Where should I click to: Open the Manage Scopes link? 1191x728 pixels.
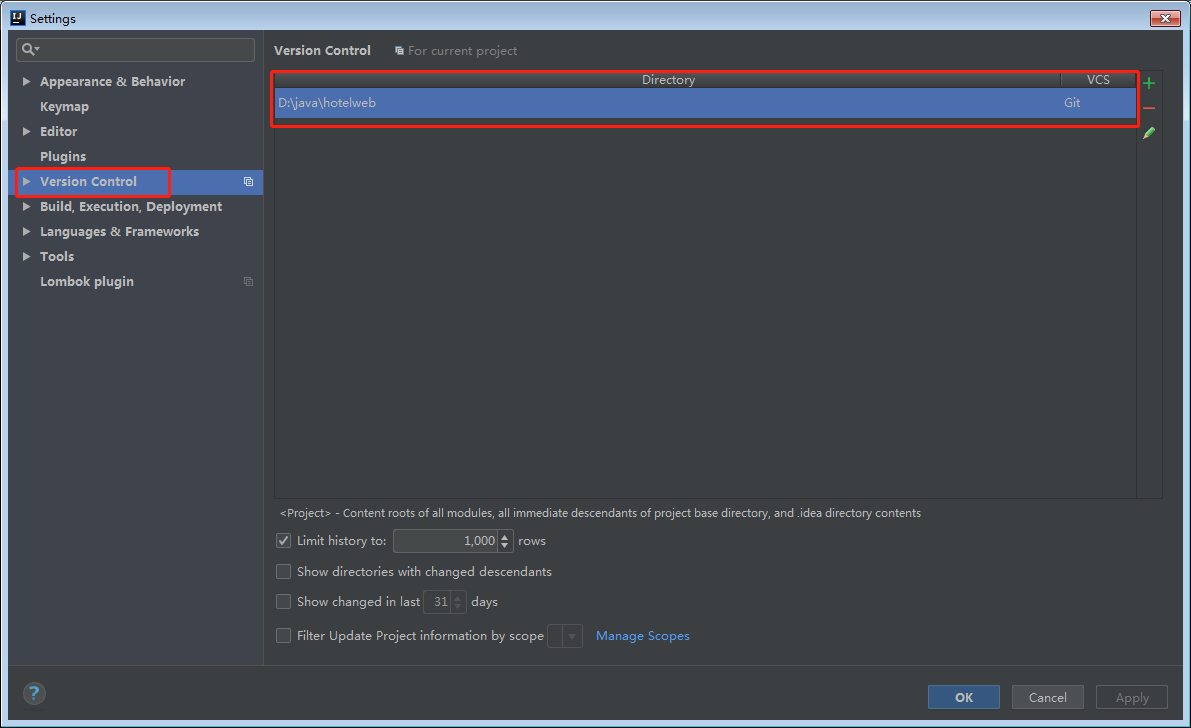643,636
